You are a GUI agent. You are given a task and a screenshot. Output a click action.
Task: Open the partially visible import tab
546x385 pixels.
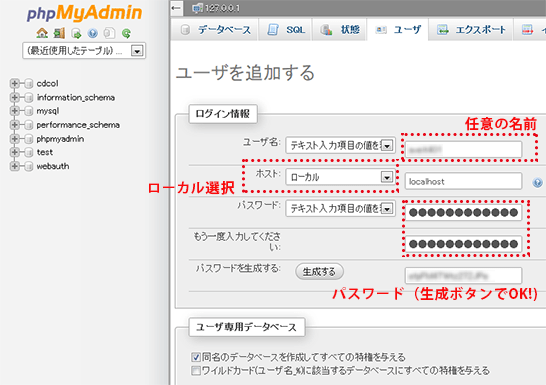click(530, 30)
